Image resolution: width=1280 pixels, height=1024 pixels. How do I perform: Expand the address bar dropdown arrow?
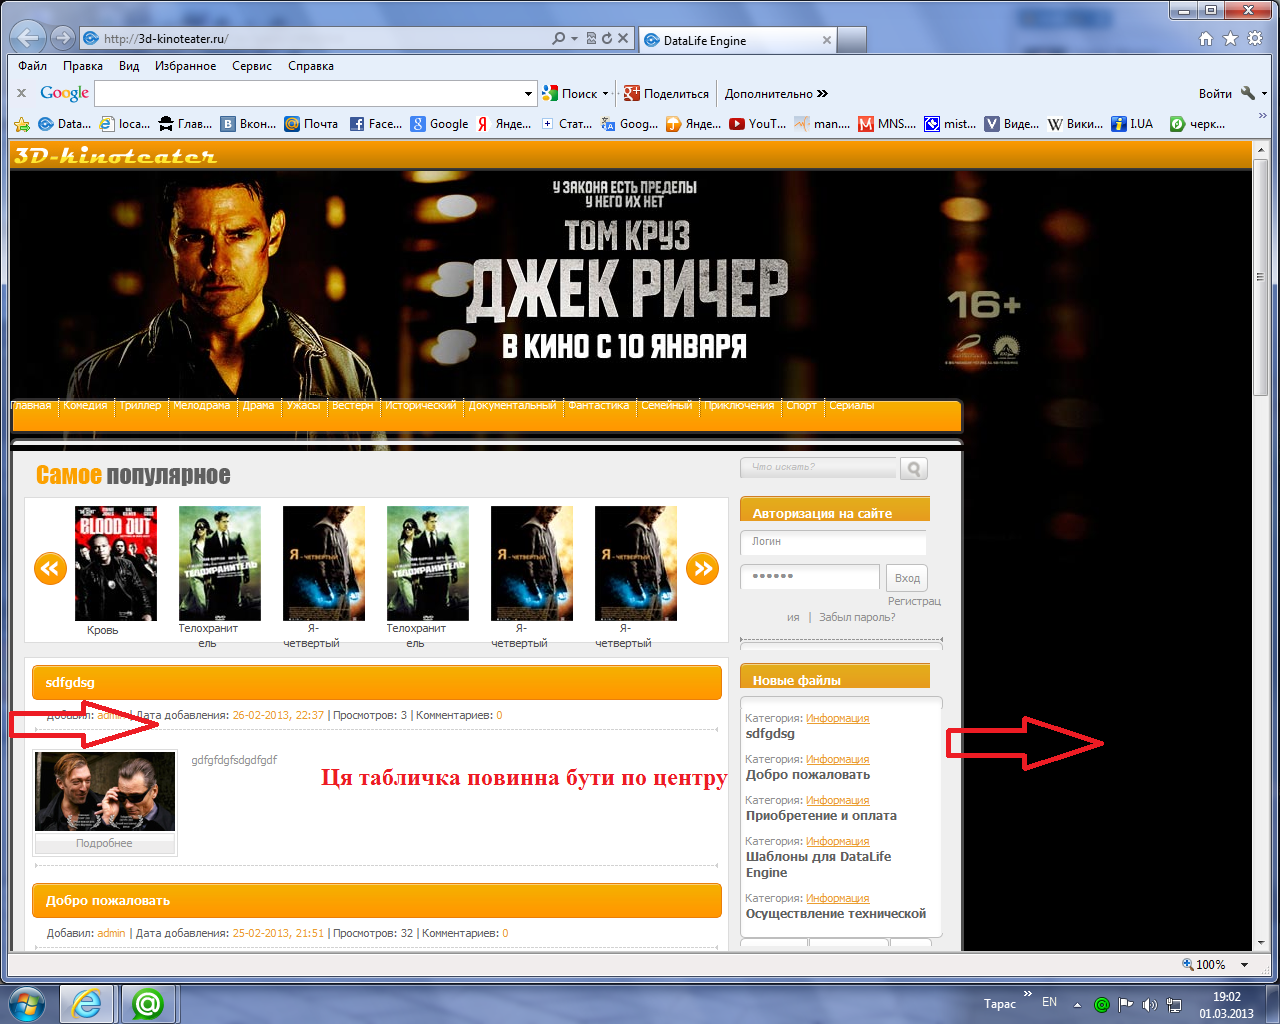574,39
